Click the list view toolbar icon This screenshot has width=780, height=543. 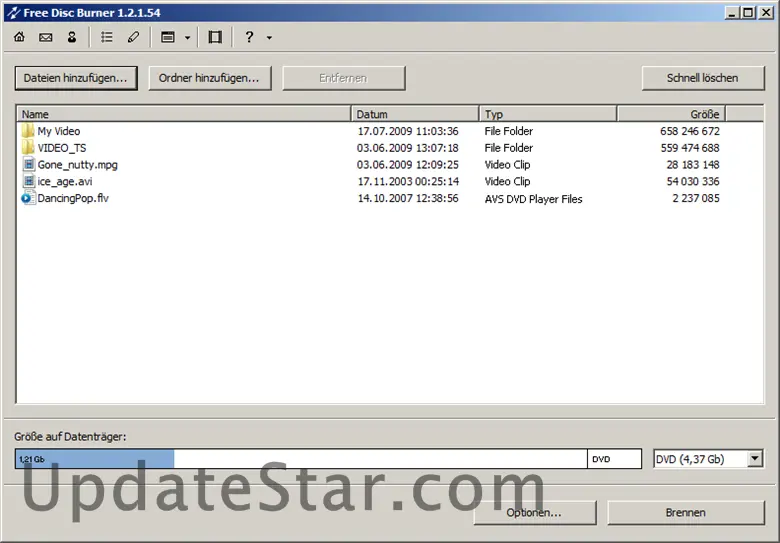tap(107, 37)
